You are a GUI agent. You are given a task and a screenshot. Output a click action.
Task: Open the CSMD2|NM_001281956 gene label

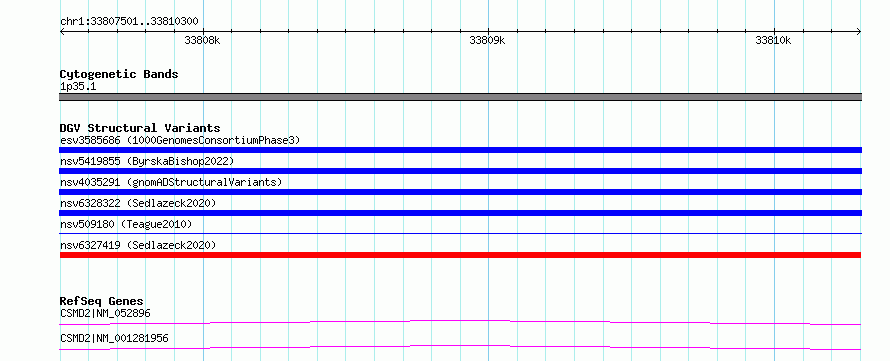[x=114, y=339]
